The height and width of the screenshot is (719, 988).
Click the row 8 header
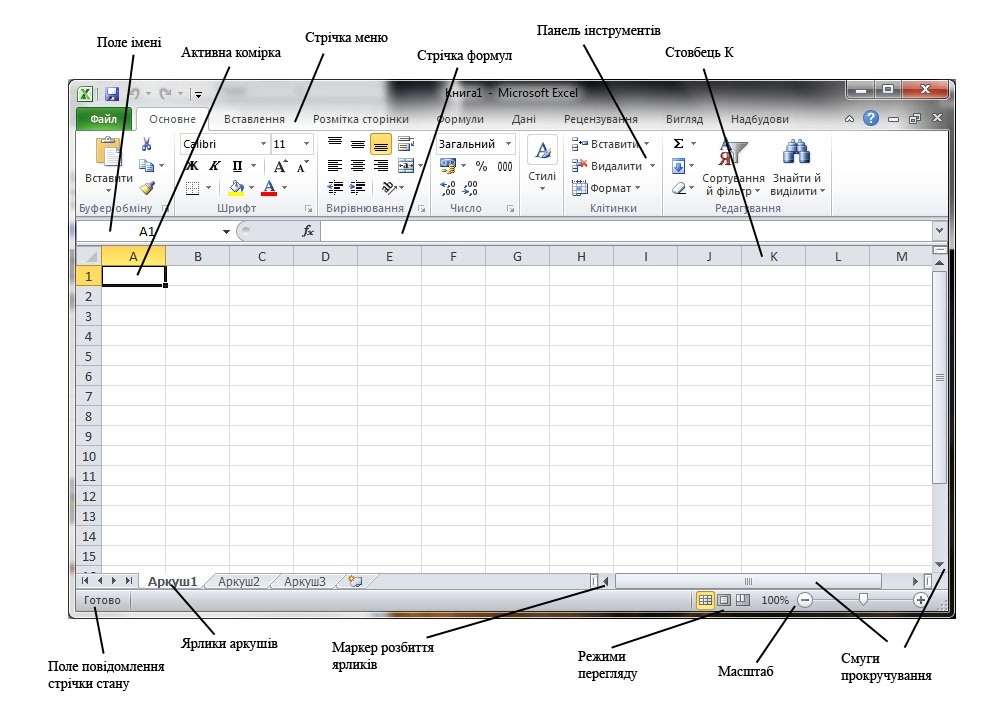(89, 417)
